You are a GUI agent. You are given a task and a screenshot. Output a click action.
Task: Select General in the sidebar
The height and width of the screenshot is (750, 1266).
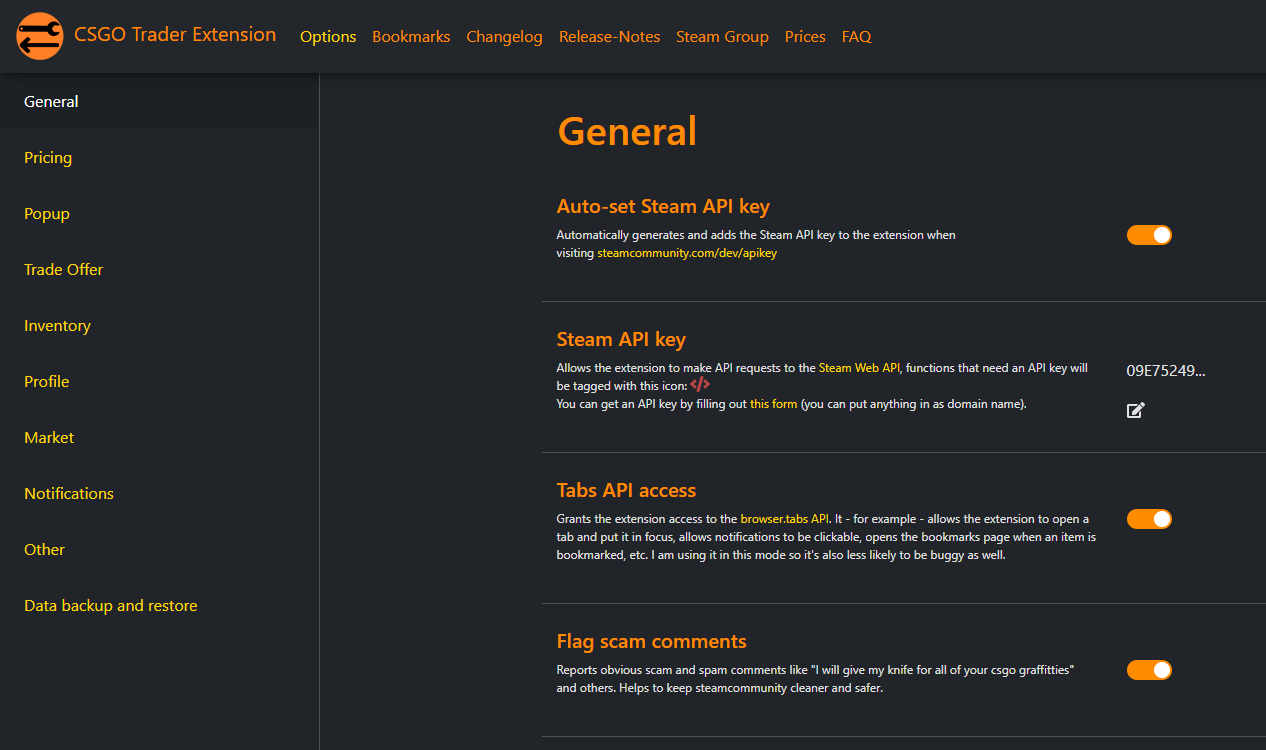tap(159, 102)
